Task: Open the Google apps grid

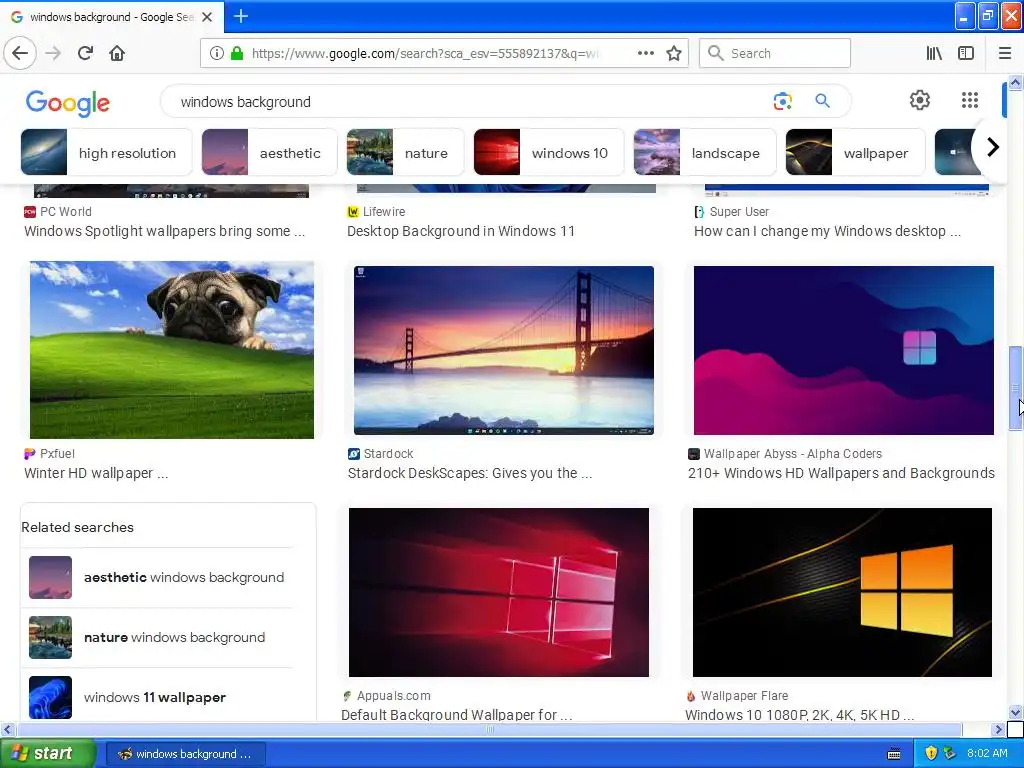Action: [970, 100]
